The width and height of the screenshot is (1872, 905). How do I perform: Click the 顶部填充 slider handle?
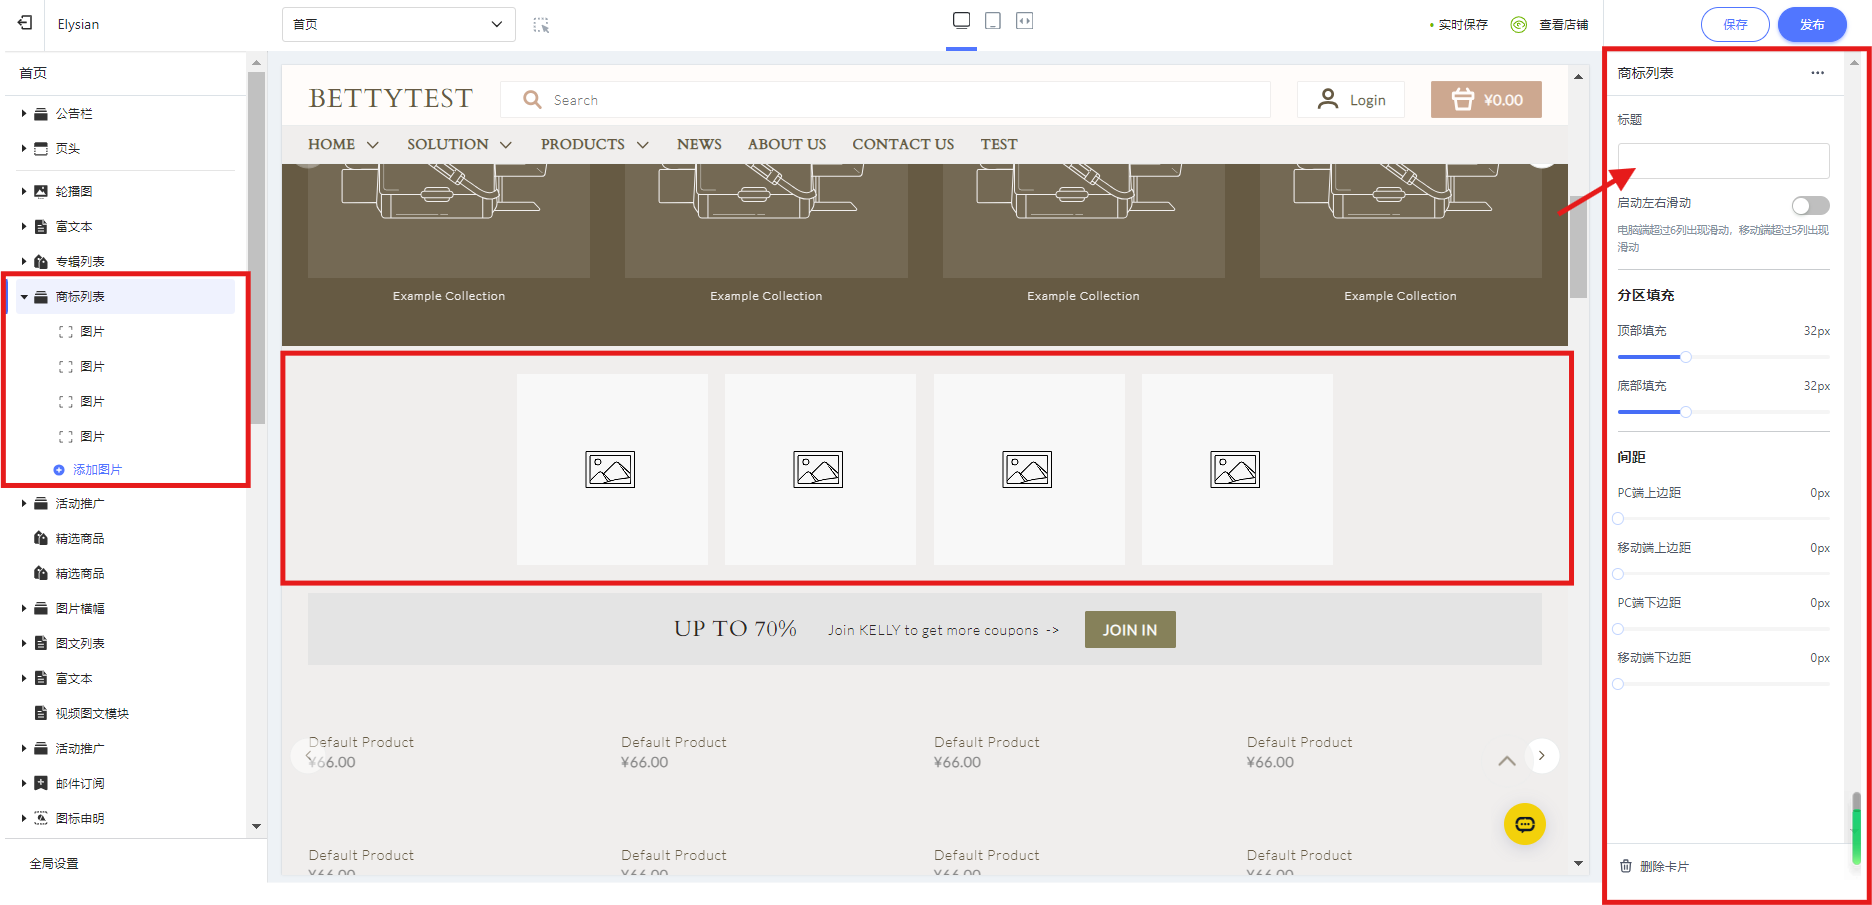1686,357
